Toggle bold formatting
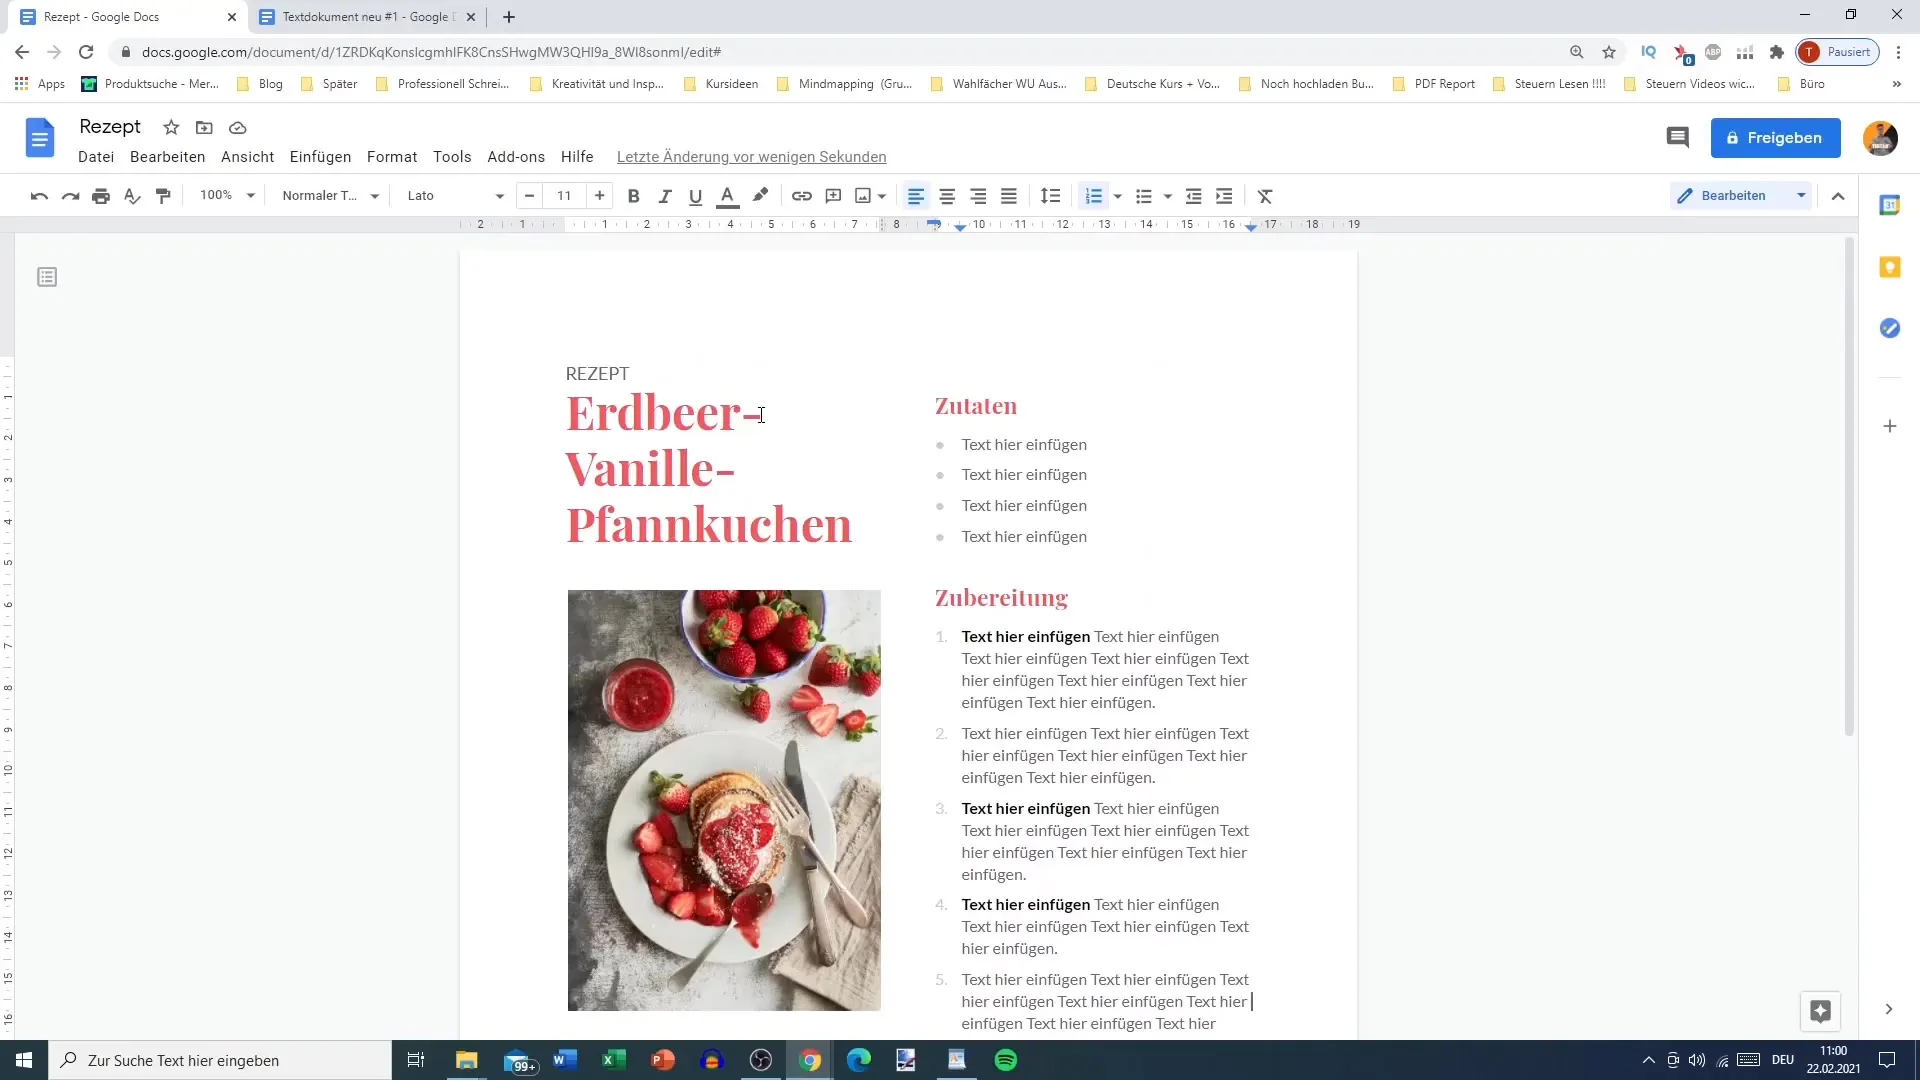Screen dimensions: 1920x1080 (633, 196)
